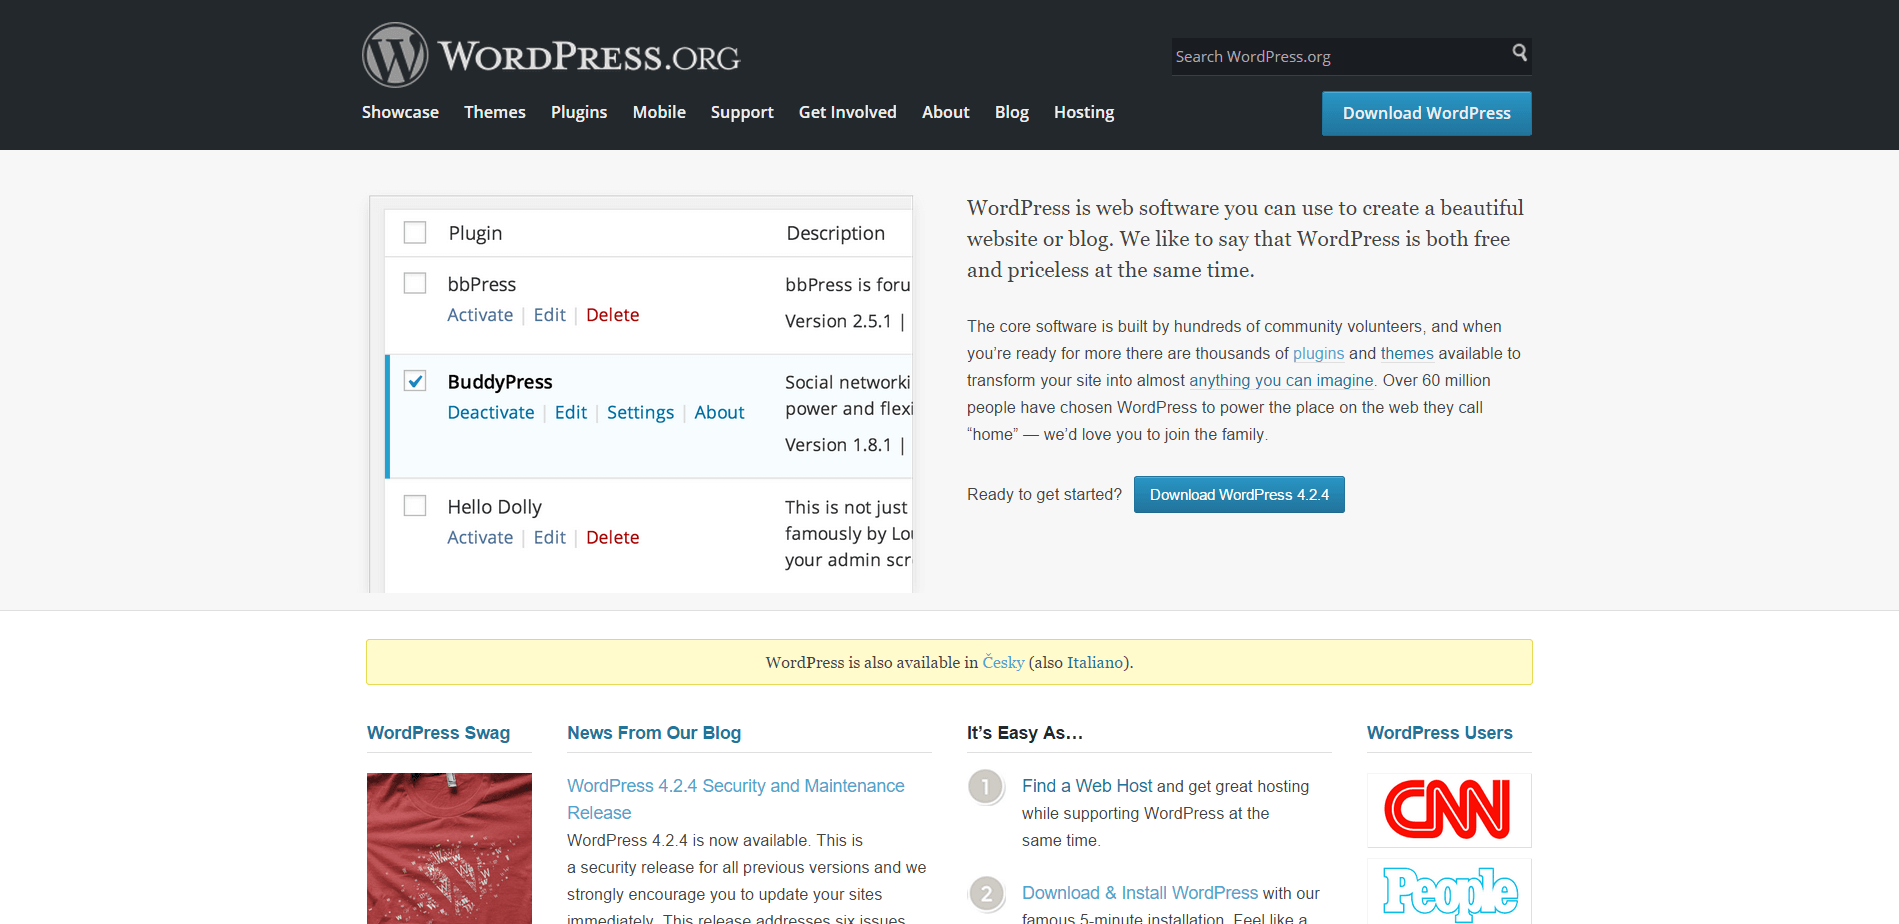Open the Themes menu item
The height and width of the screenshot is (924, 1899).
[495, 112]
